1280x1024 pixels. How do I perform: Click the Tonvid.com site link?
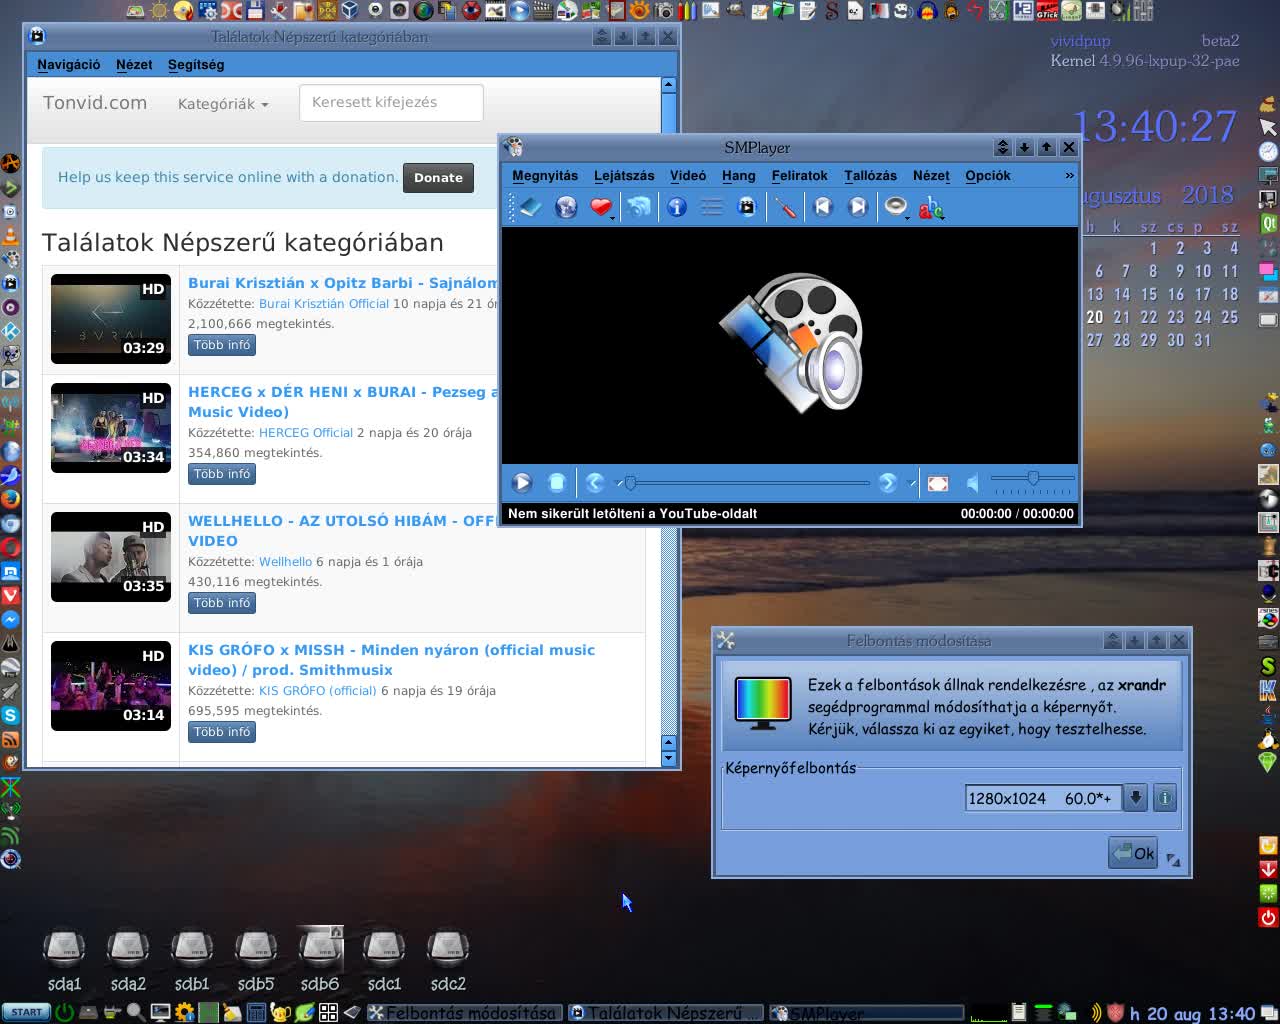(95, 102)
